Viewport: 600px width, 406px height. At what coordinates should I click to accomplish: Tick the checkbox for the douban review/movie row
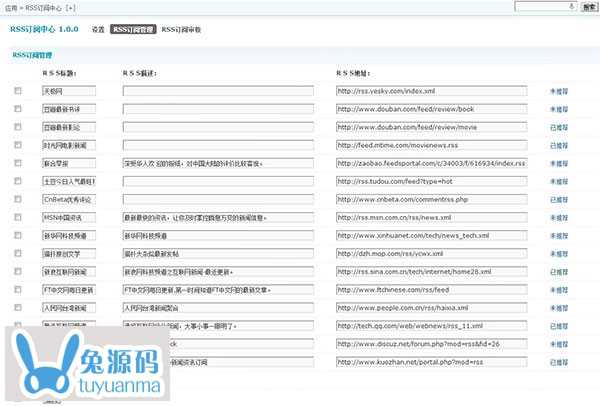tap(18, 127)
